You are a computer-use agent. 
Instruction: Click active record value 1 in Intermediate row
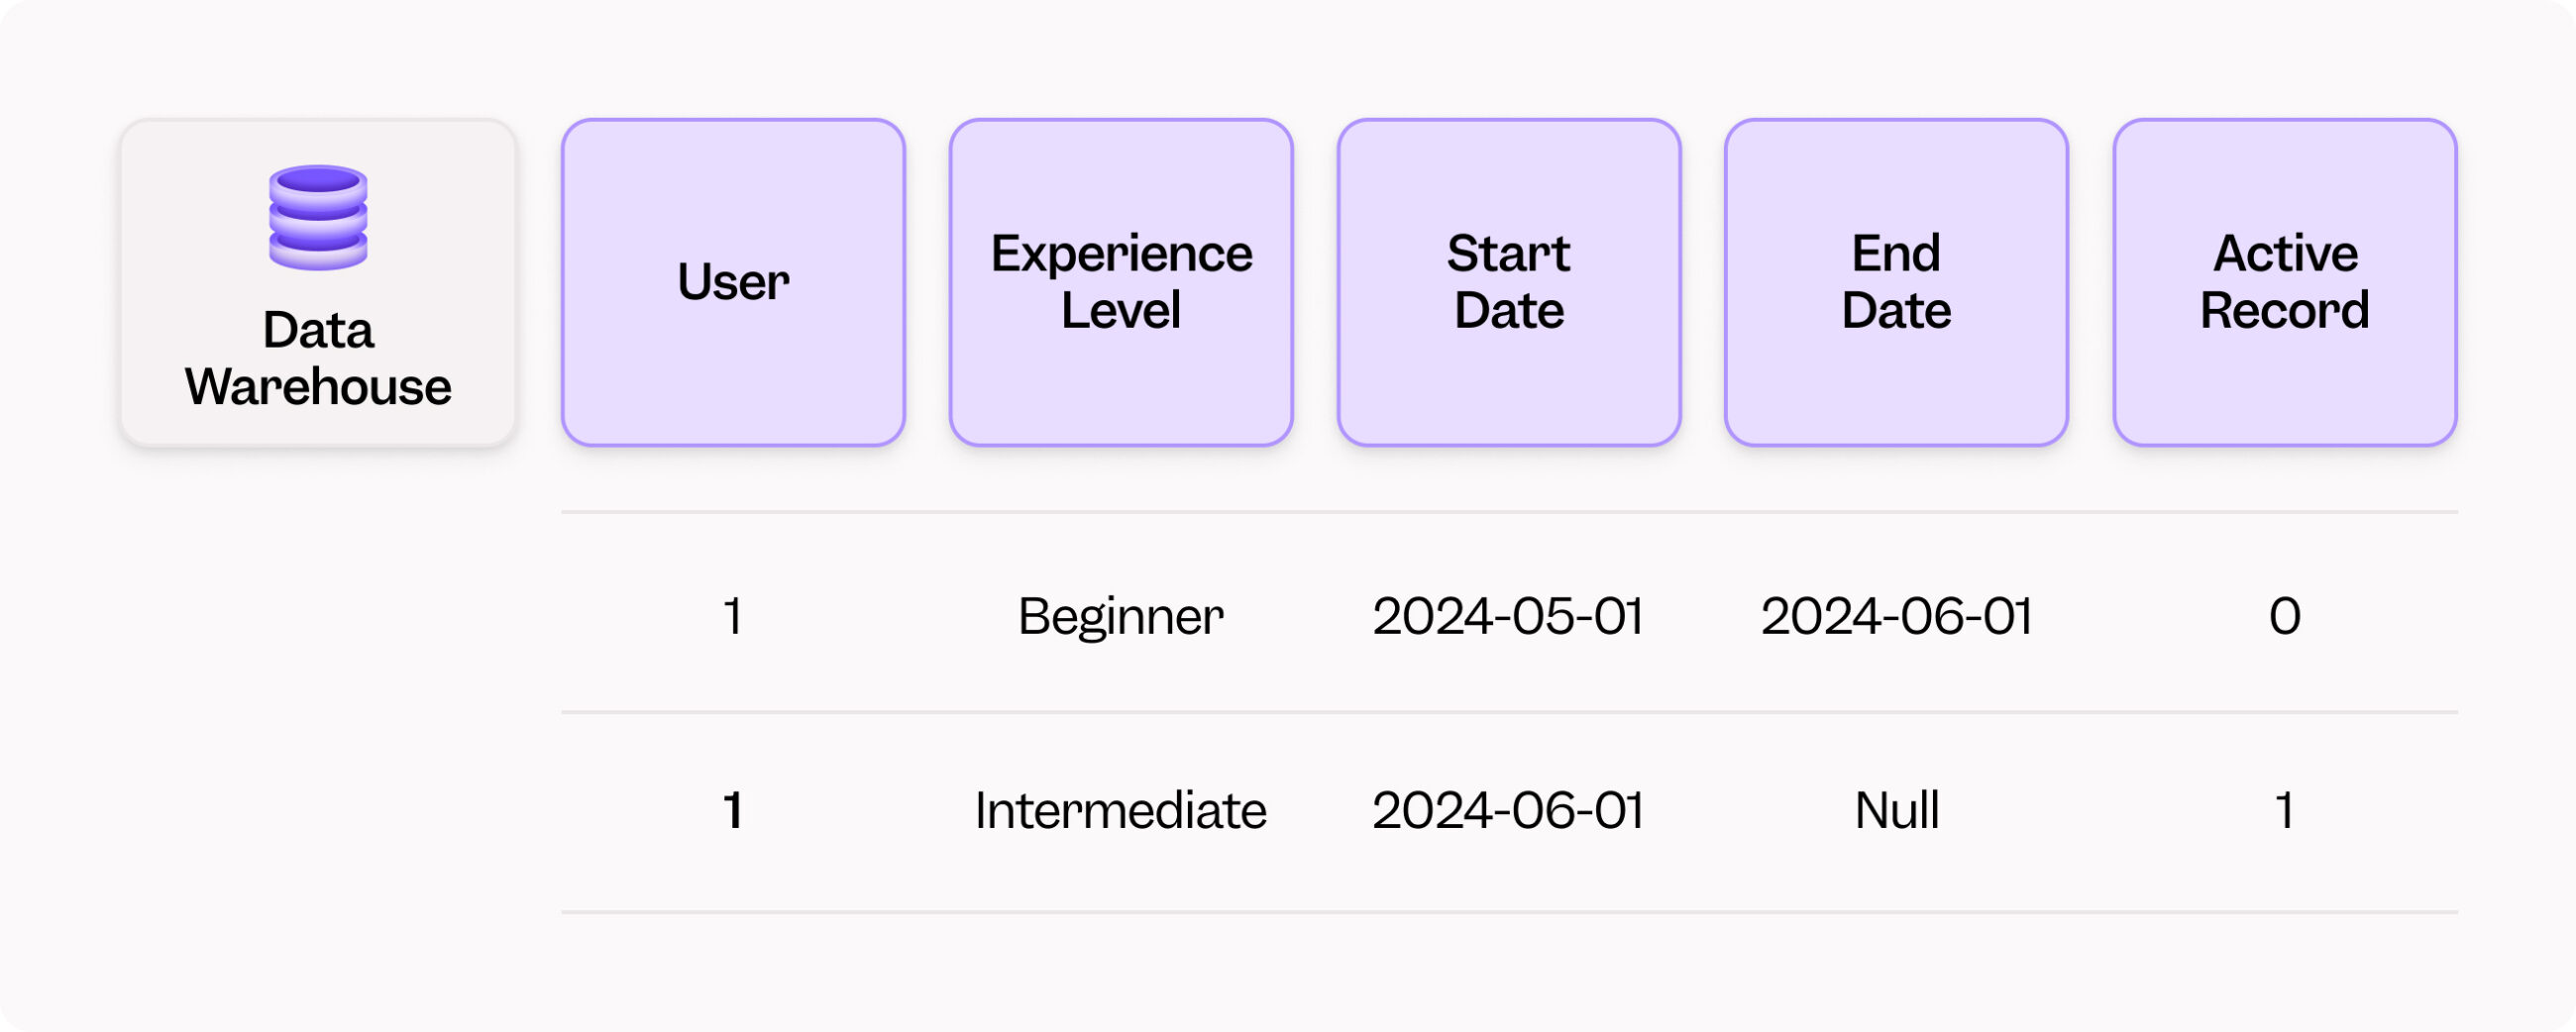[x=2285, y=810]
